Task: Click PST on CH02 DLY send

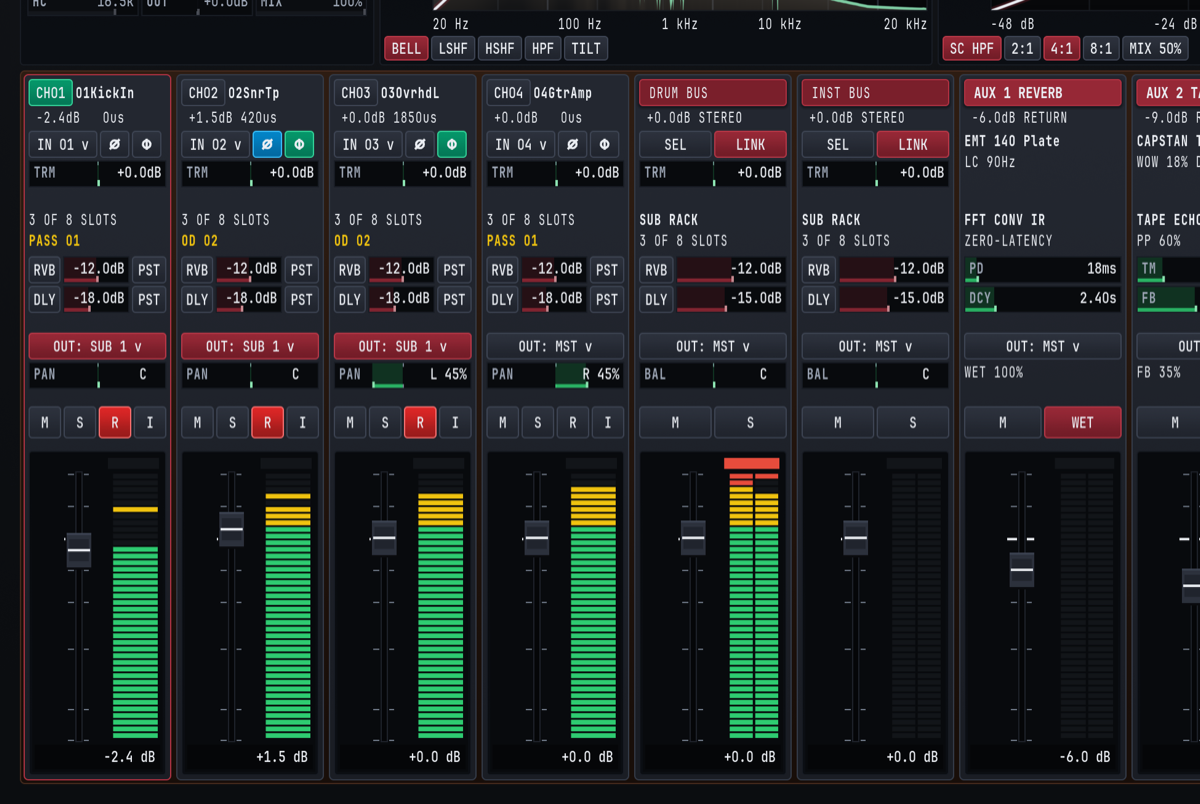Action: [x=301, y=299]
